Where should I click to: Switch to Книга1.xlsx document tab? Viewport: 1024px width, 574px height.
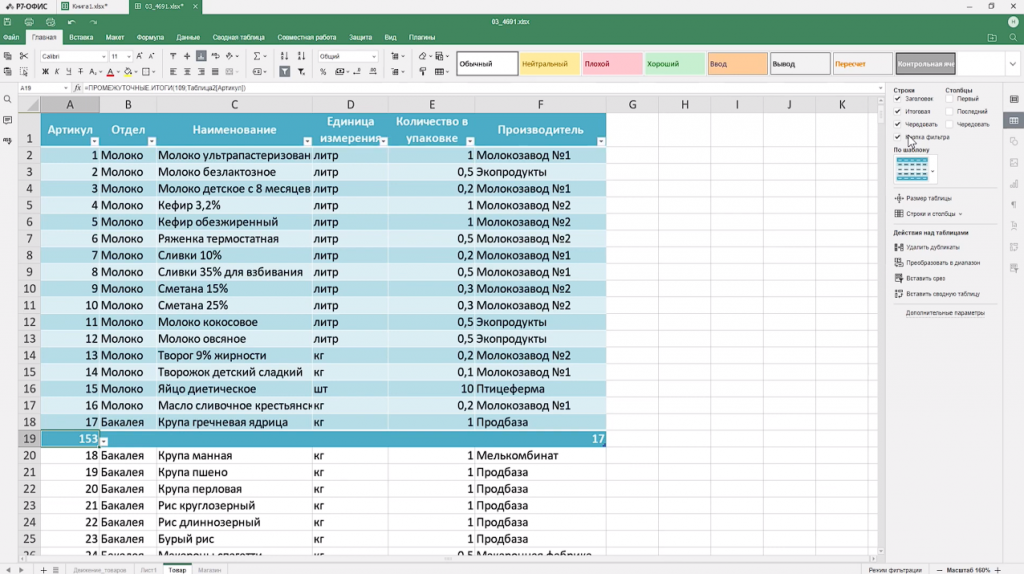(89, 7)
